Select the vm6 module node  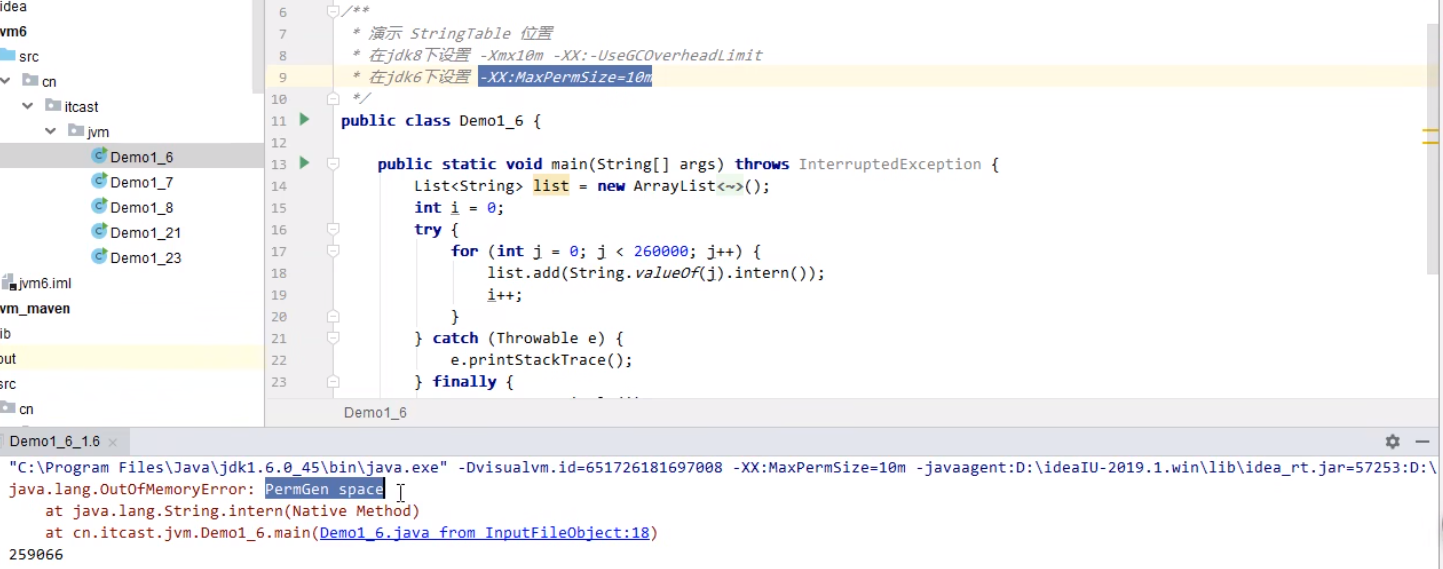pyautogui.click(x=14, y=32)
